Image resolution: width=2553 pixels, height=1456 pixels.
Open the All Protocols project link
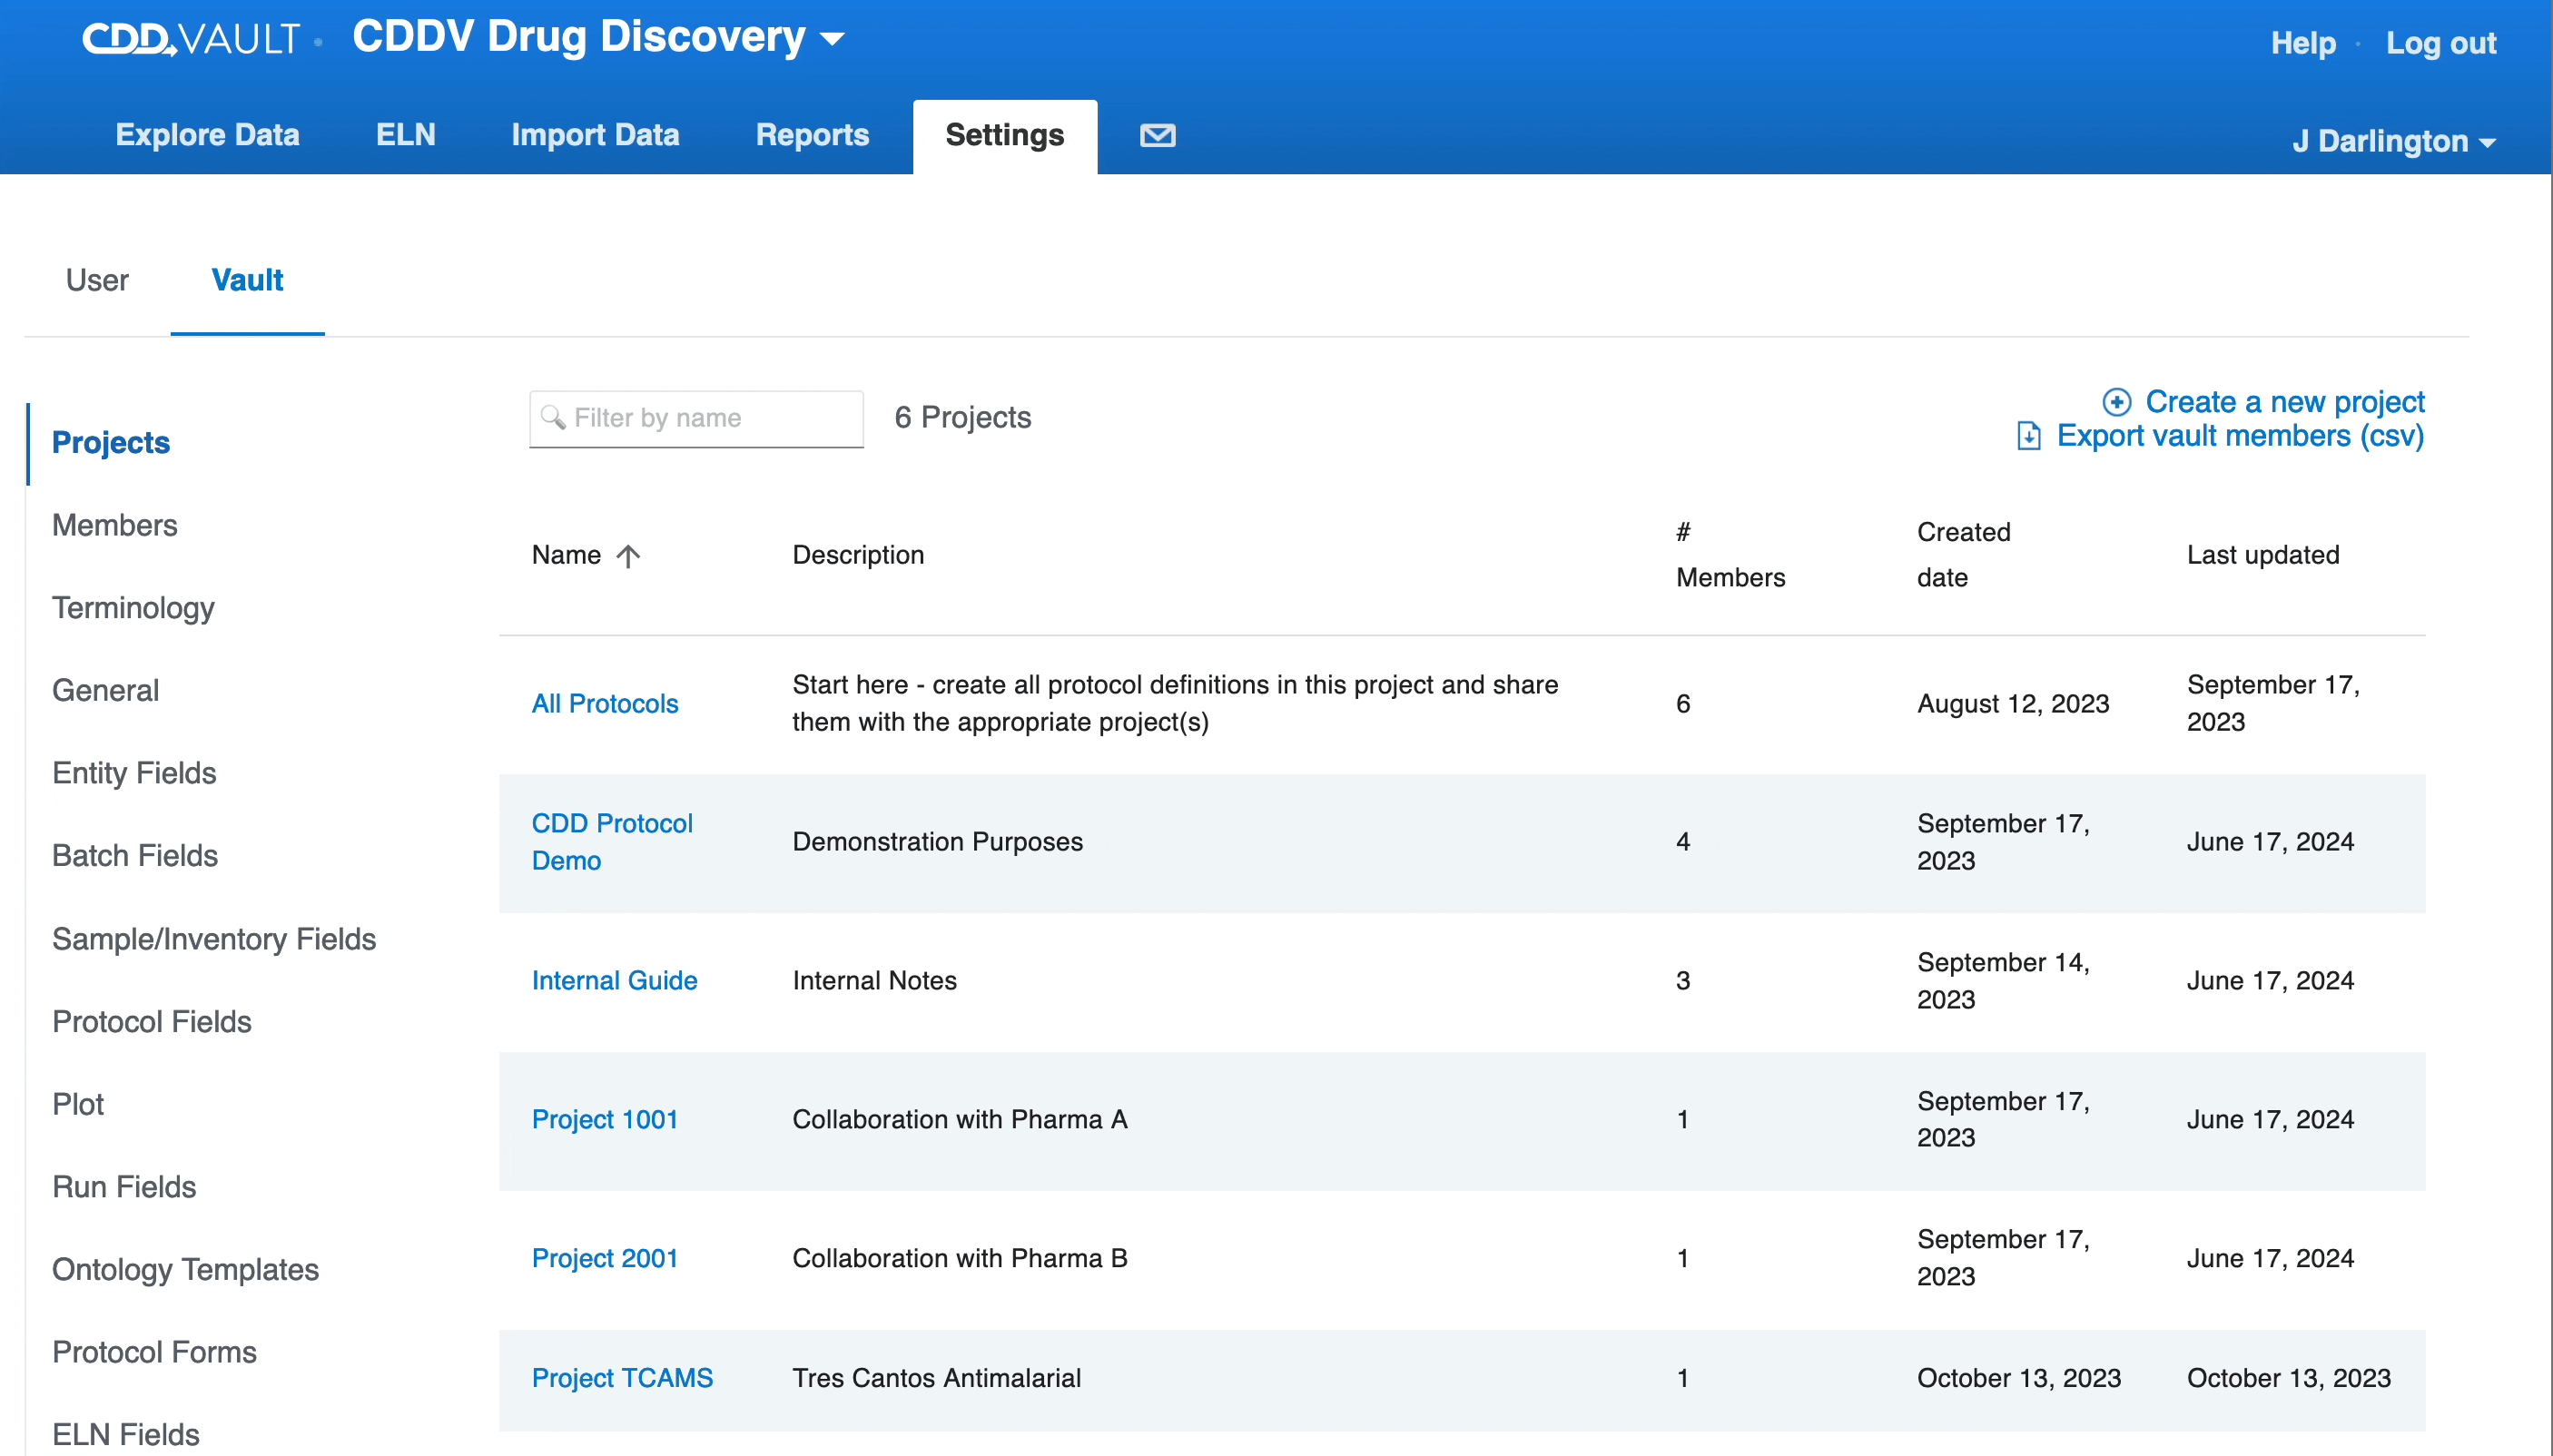(x=603, y=703)
